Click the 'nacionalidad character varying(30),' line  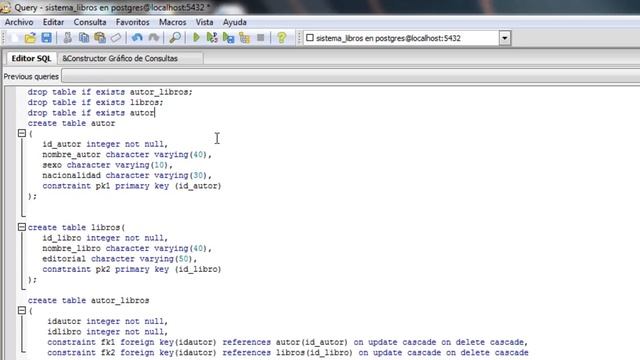click(127, 175)
